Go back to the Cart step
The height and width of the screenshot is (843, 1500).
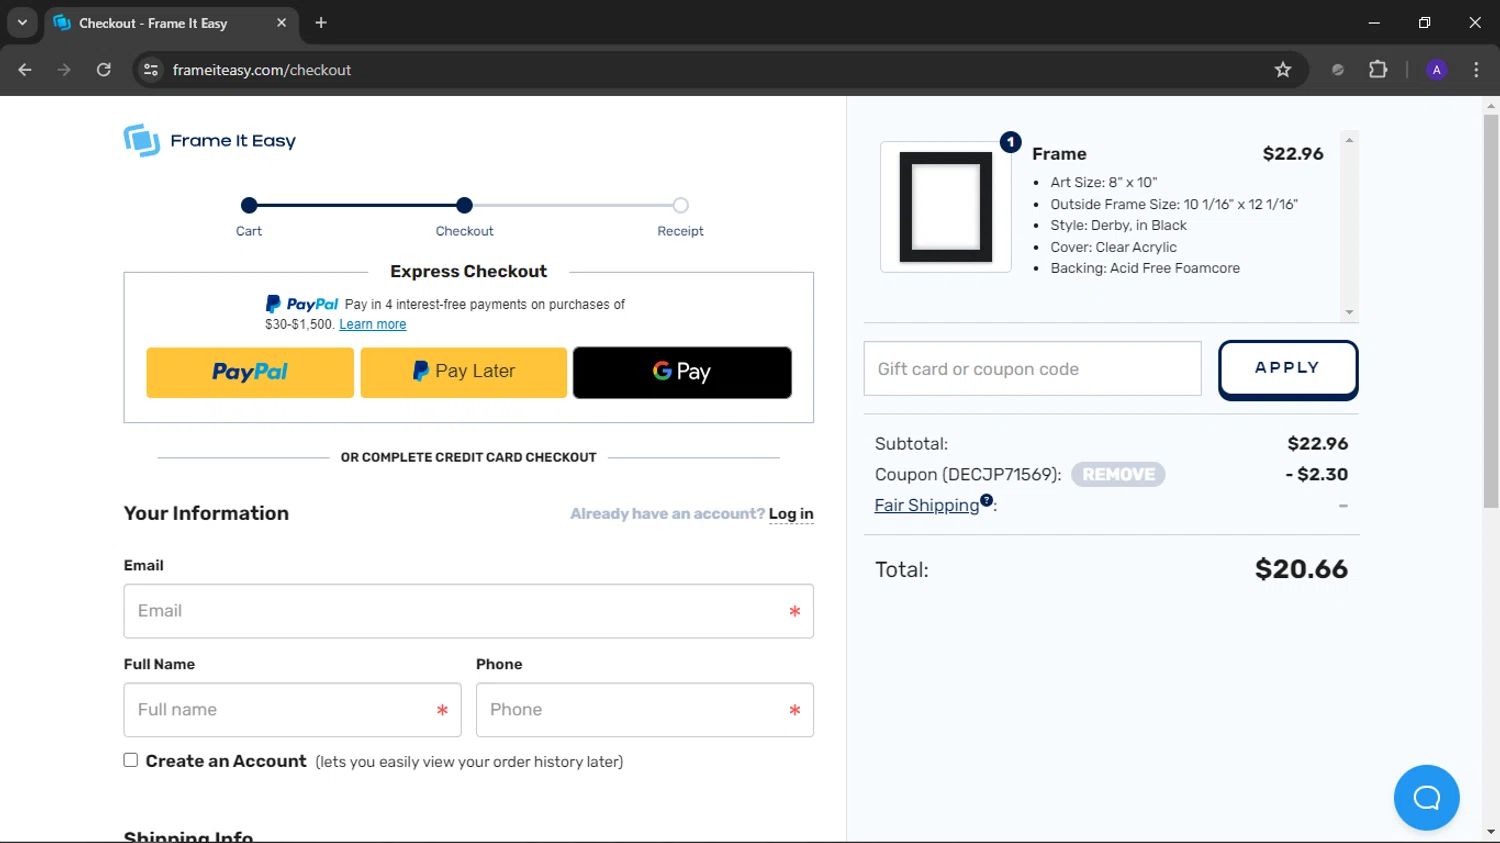pyautogui.click(x=249, y=206)
